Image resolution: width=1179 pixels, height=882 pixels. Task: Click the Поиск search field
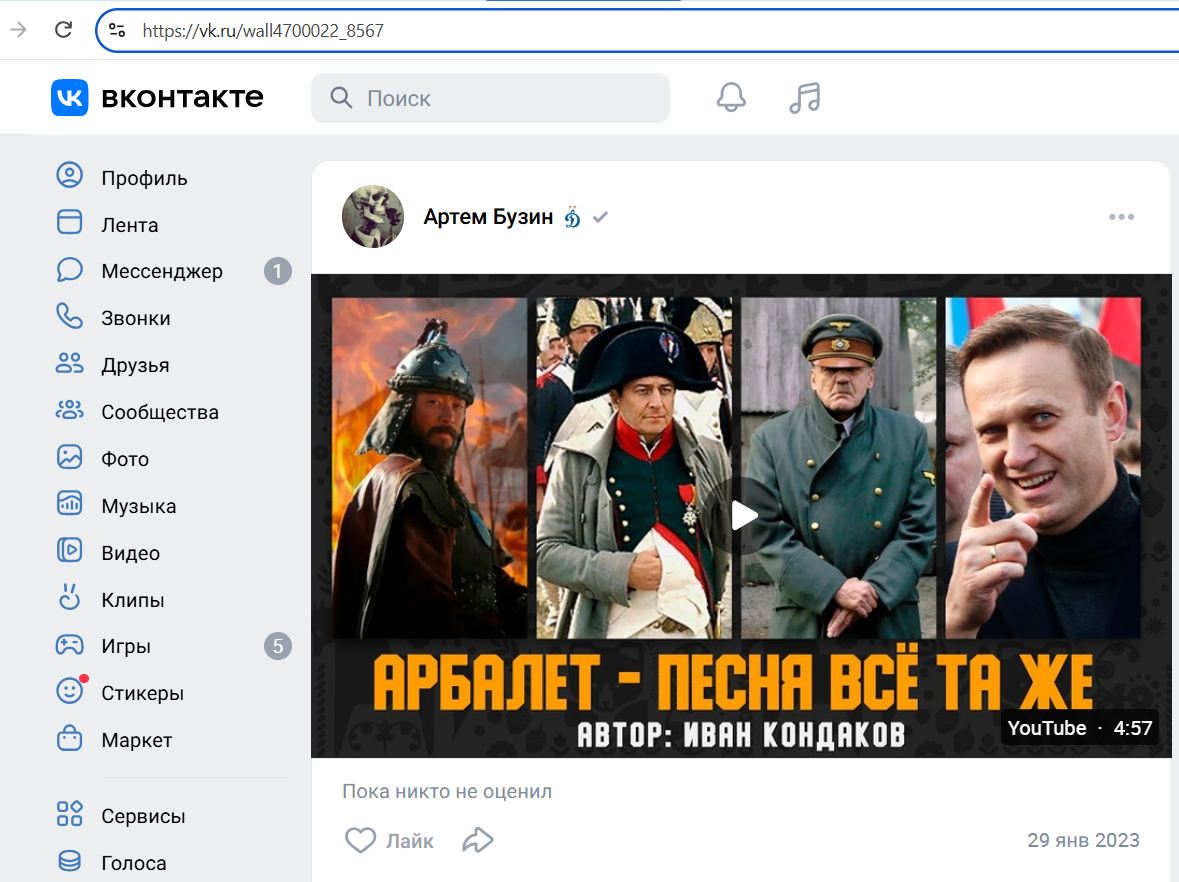(490, 98)
